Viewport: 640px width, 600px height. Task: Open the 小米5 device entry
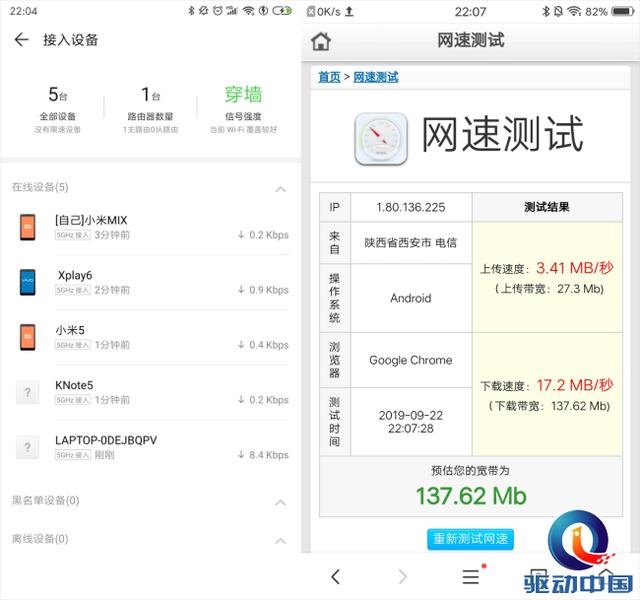tap(151, 337)
